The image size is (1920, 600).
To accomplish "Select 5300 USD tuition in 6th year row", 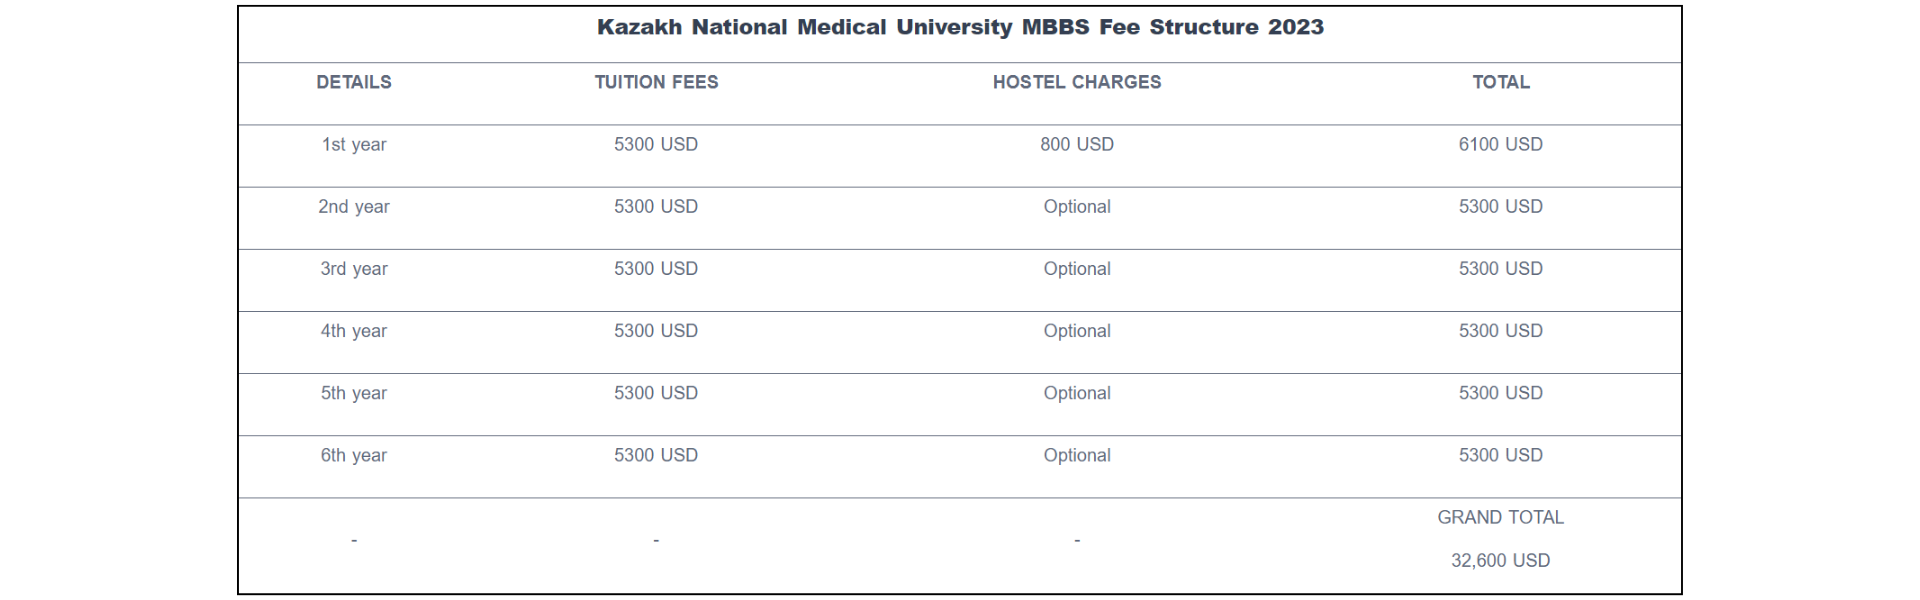I will click(x=656, y=455).
